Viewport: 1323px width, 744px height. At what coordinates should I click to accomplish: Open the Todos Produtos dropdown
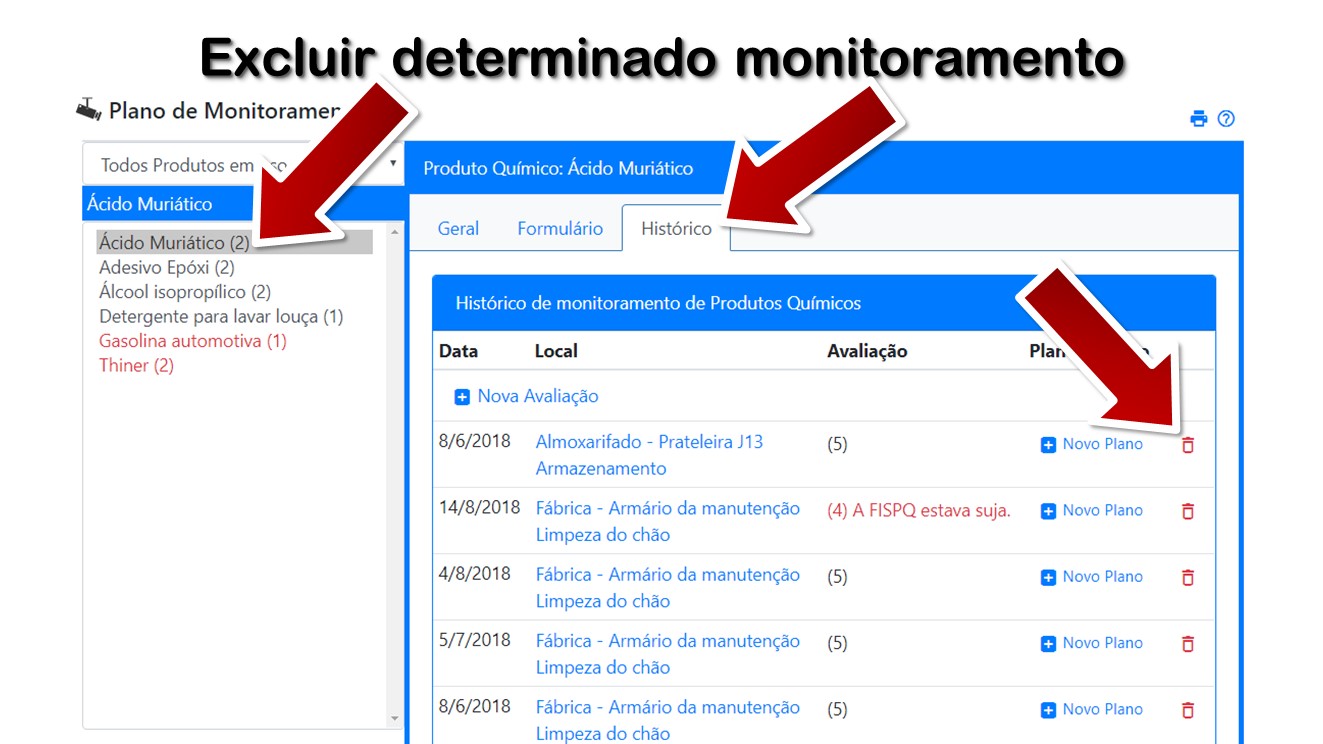pyautogui.click(x=243, y=165)
